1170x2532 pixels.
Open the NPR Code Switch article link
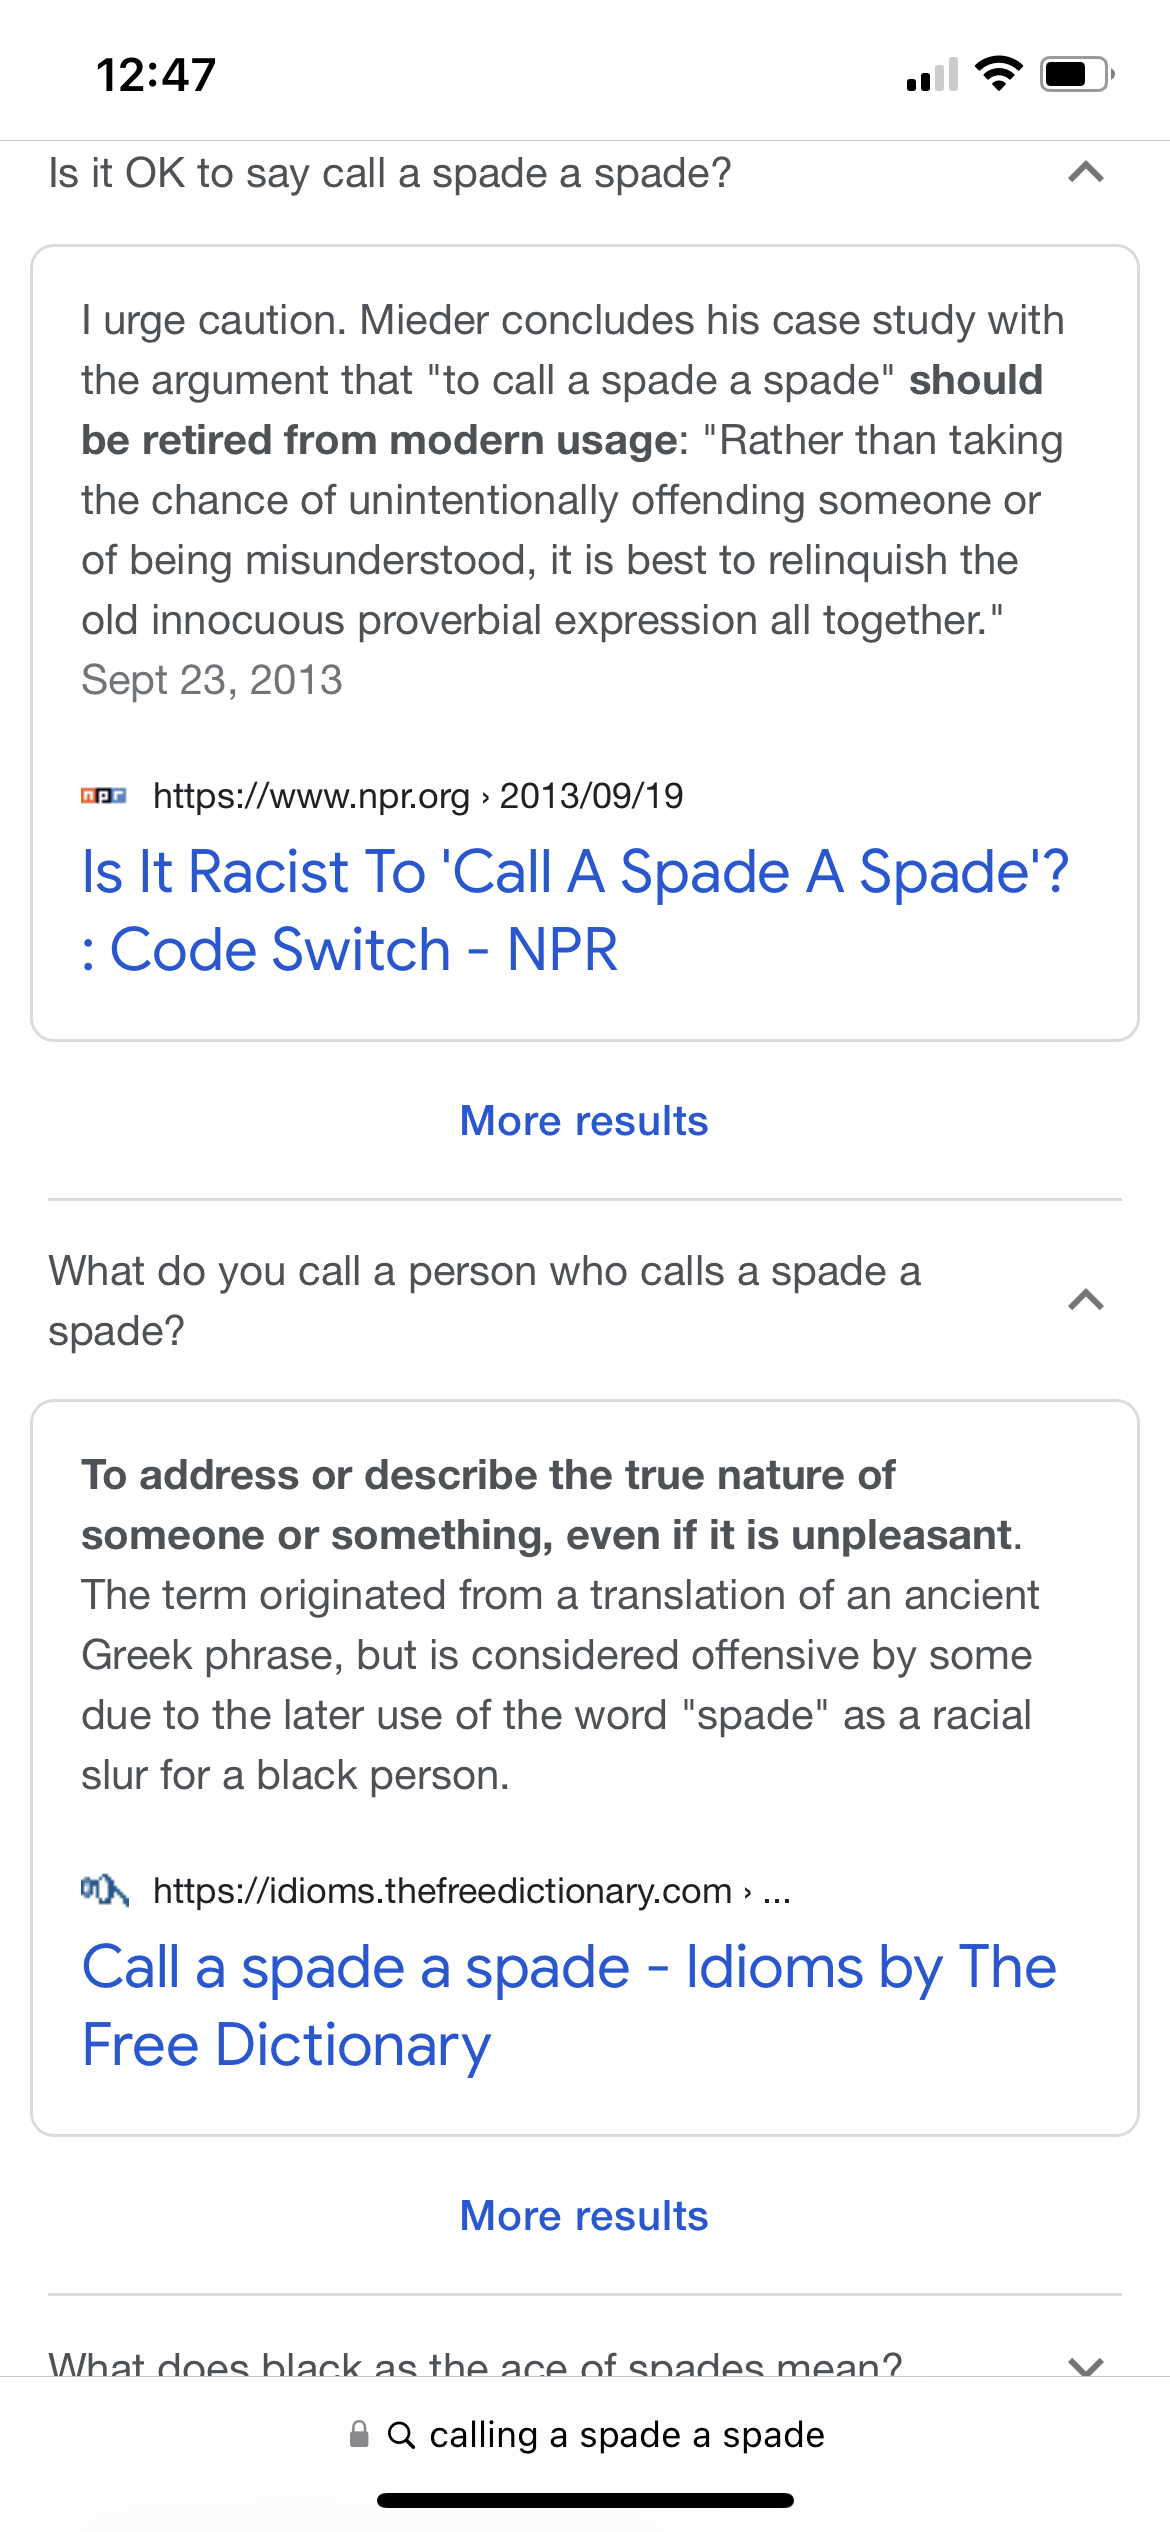[575, 910]
